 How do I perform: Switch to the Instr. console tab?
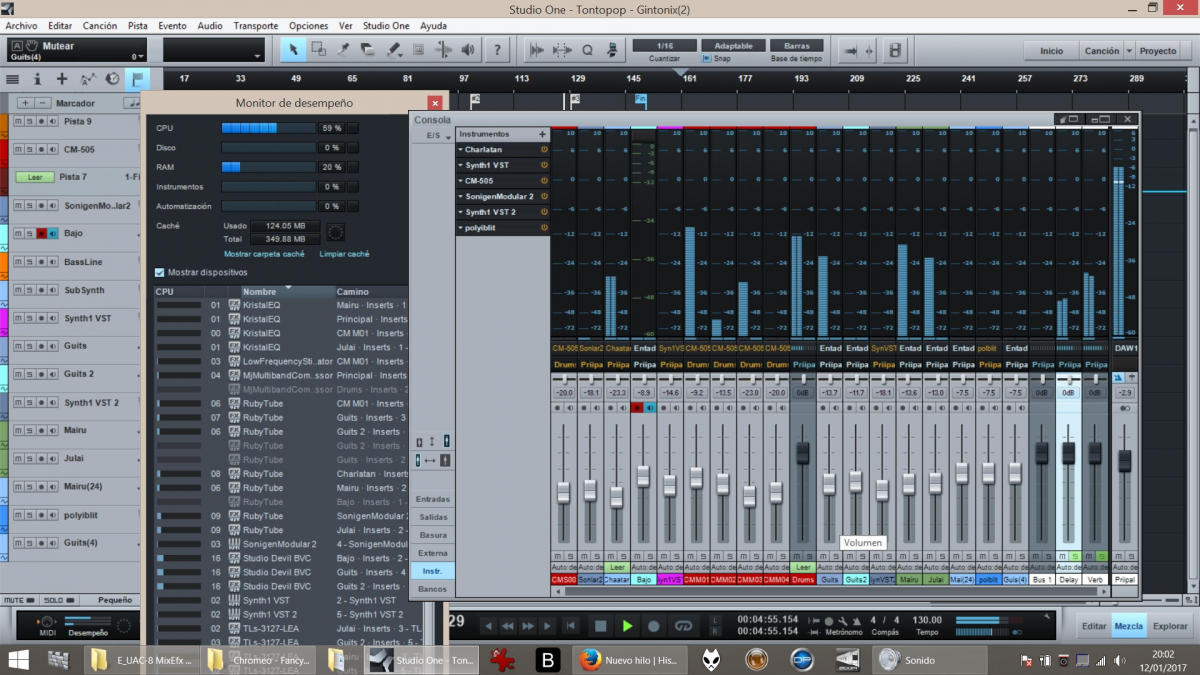432,570
